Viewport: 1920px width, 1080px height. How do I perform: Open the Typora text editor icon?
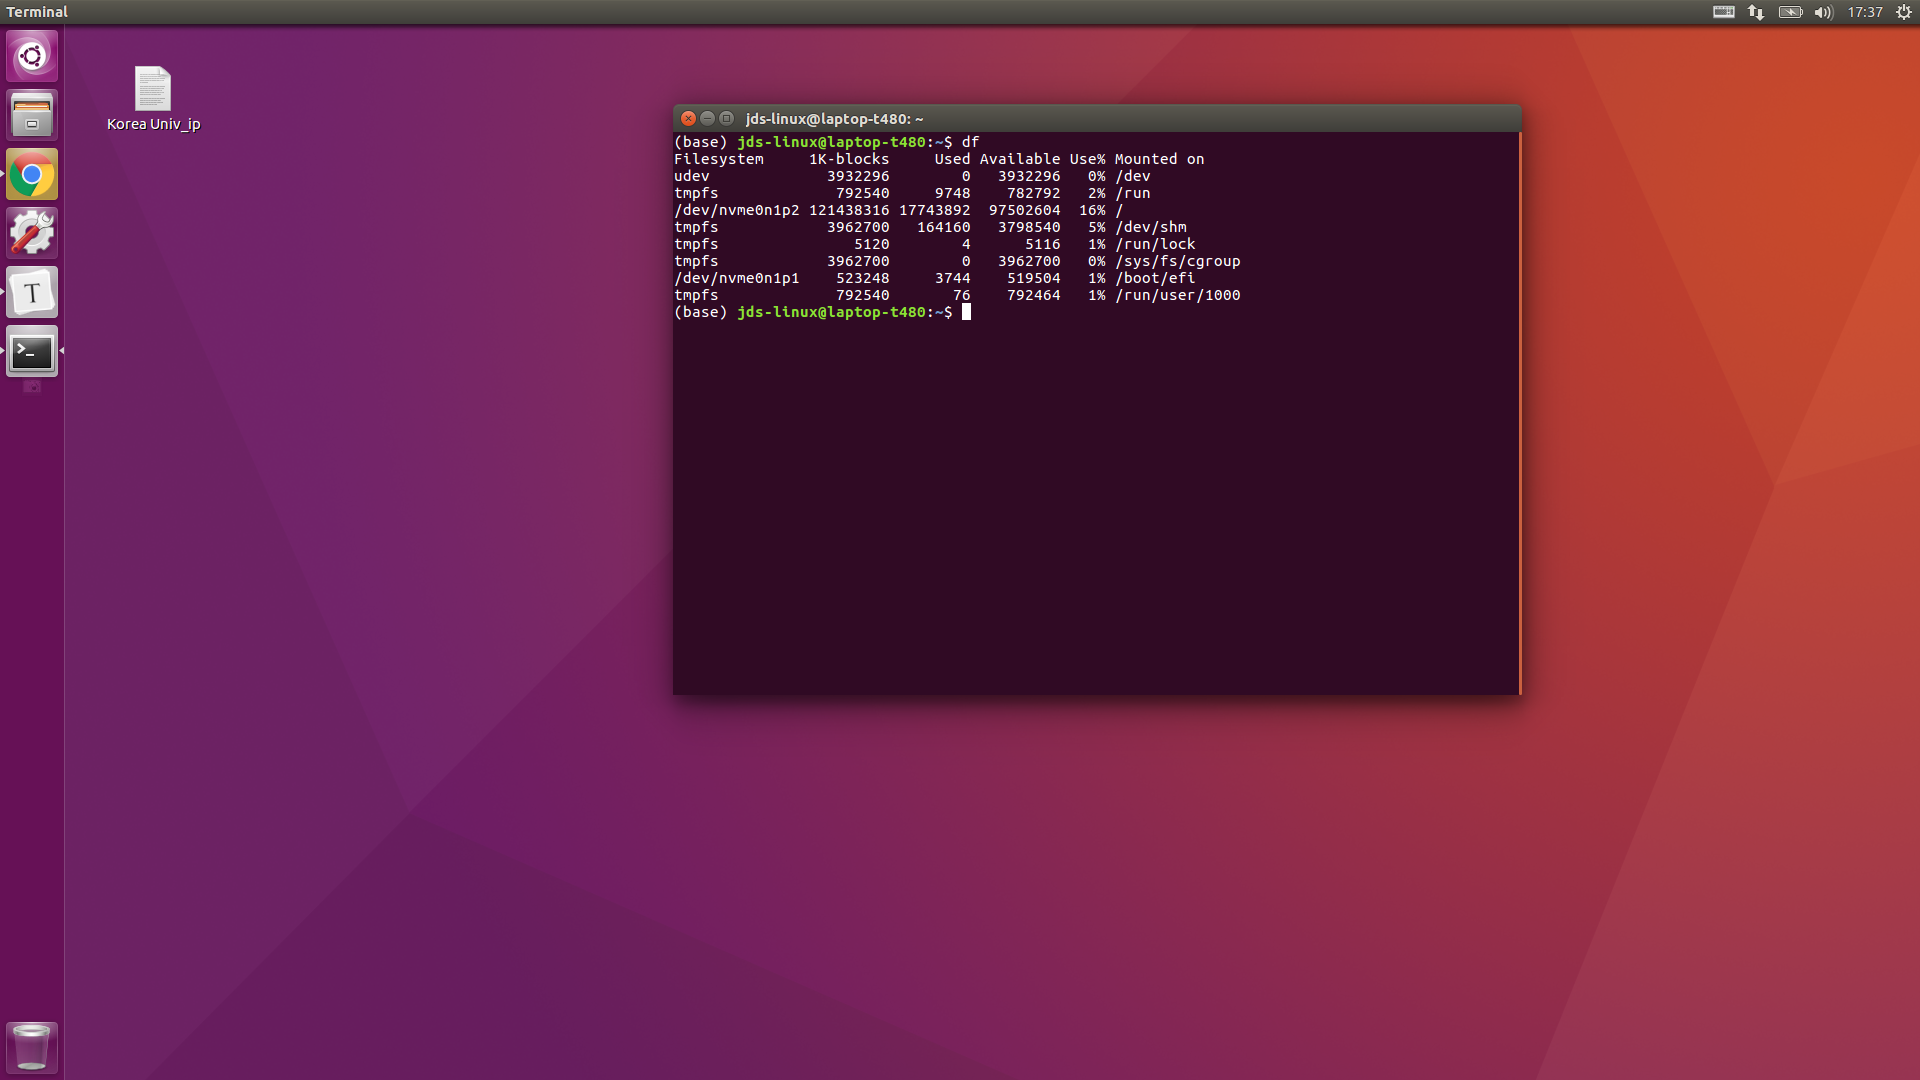[x=32, y=292]
